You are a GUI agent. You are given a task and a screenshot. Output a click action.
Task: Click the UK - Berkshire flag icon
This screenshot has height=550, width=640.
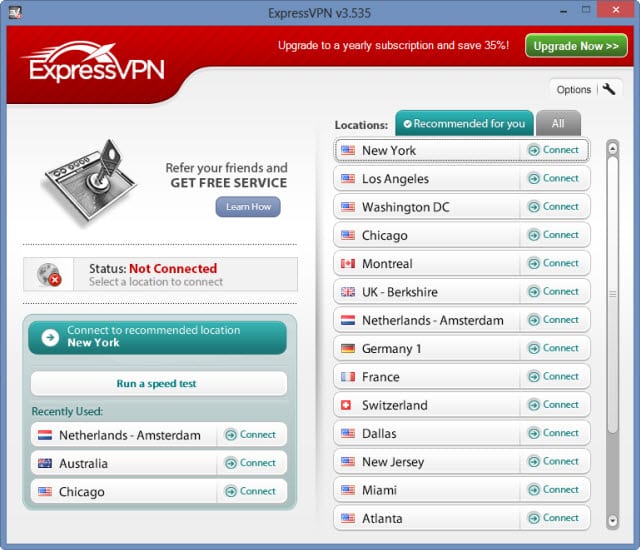348,292
